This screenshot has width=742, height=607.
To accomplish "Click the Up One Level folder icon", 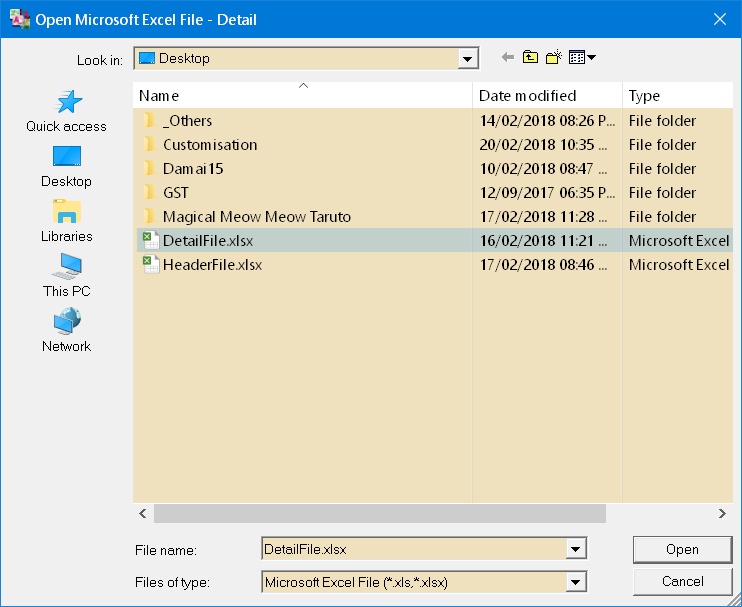I will tap(531, 58).
